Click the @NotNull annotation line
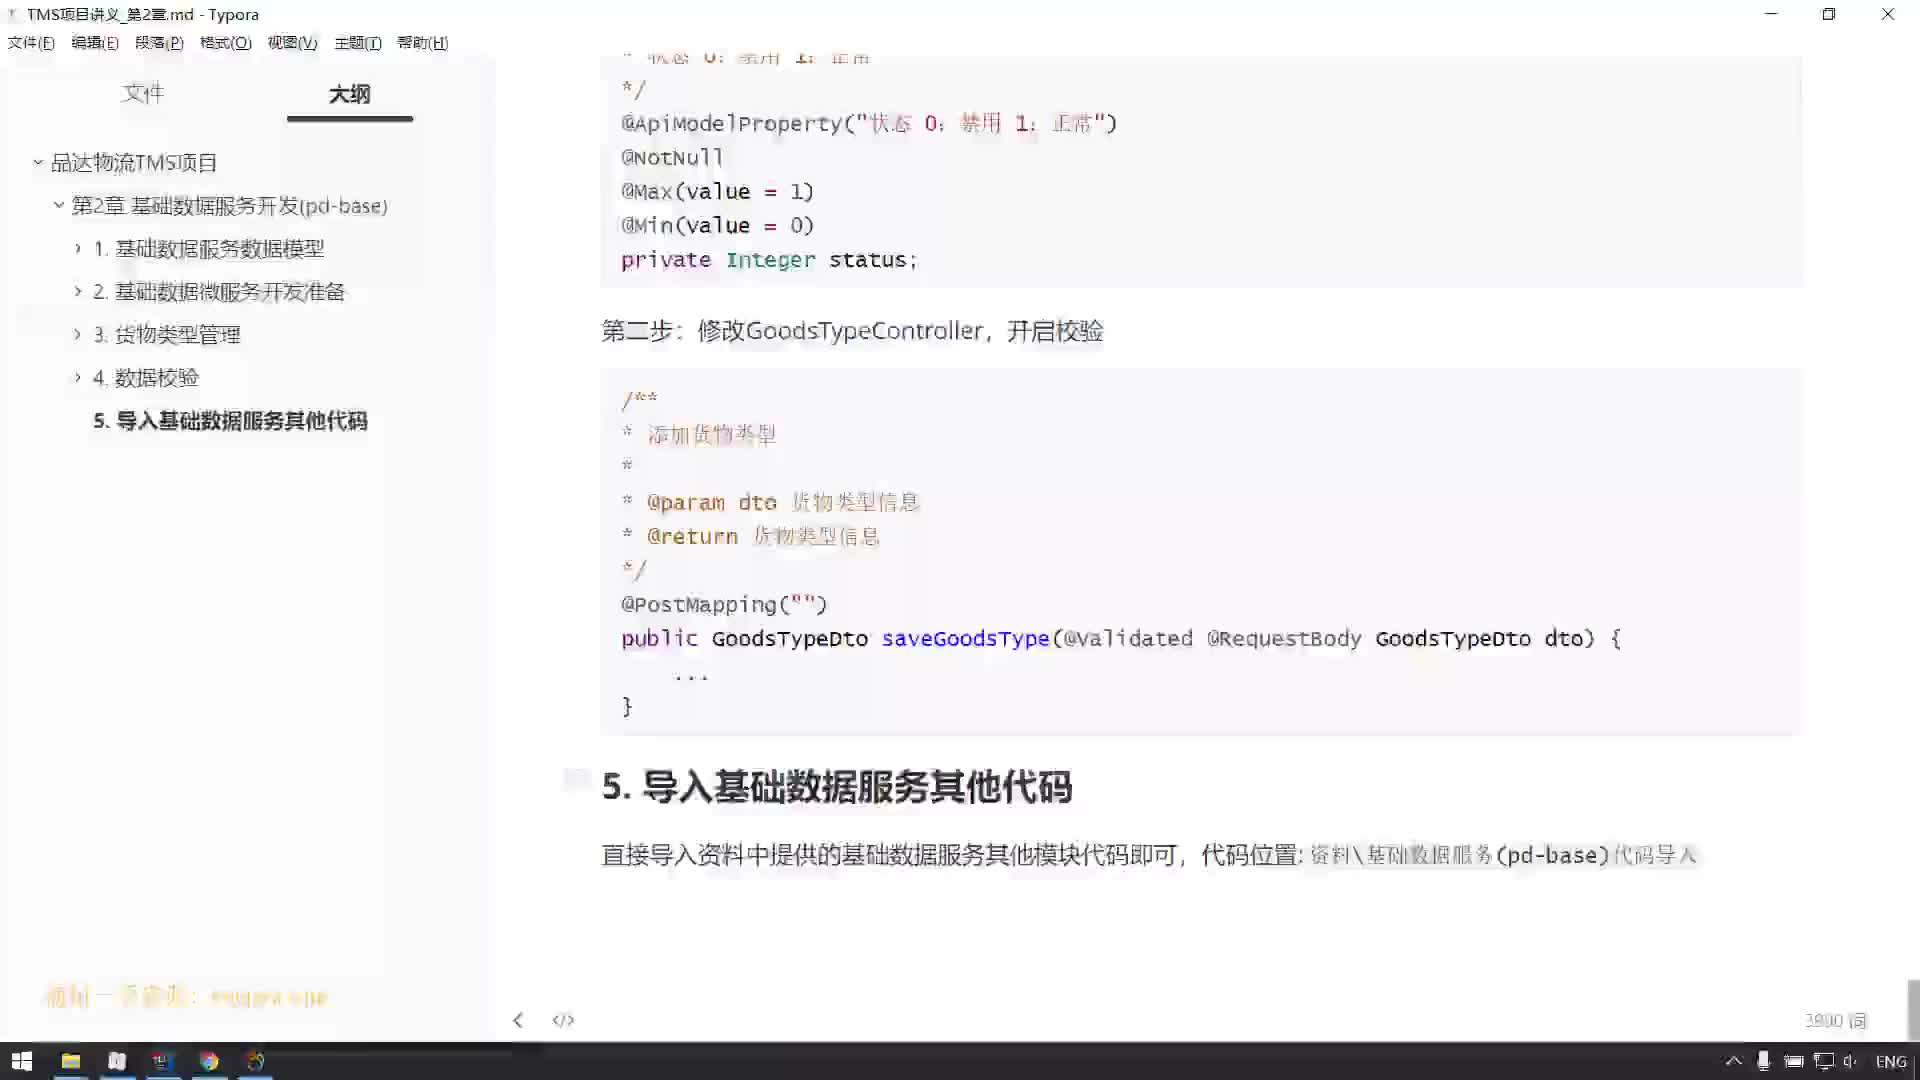Viewport: 1920px width, 1080px height. (x=671, y=157)
